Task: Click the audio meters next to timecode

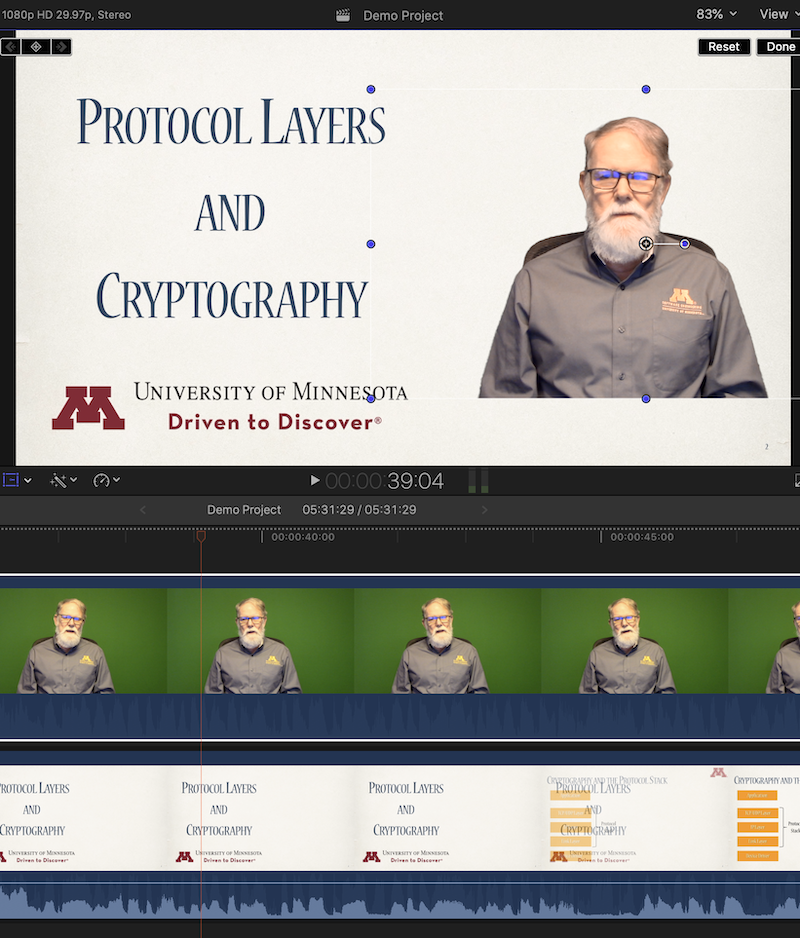Action: (x=479, y=481)
